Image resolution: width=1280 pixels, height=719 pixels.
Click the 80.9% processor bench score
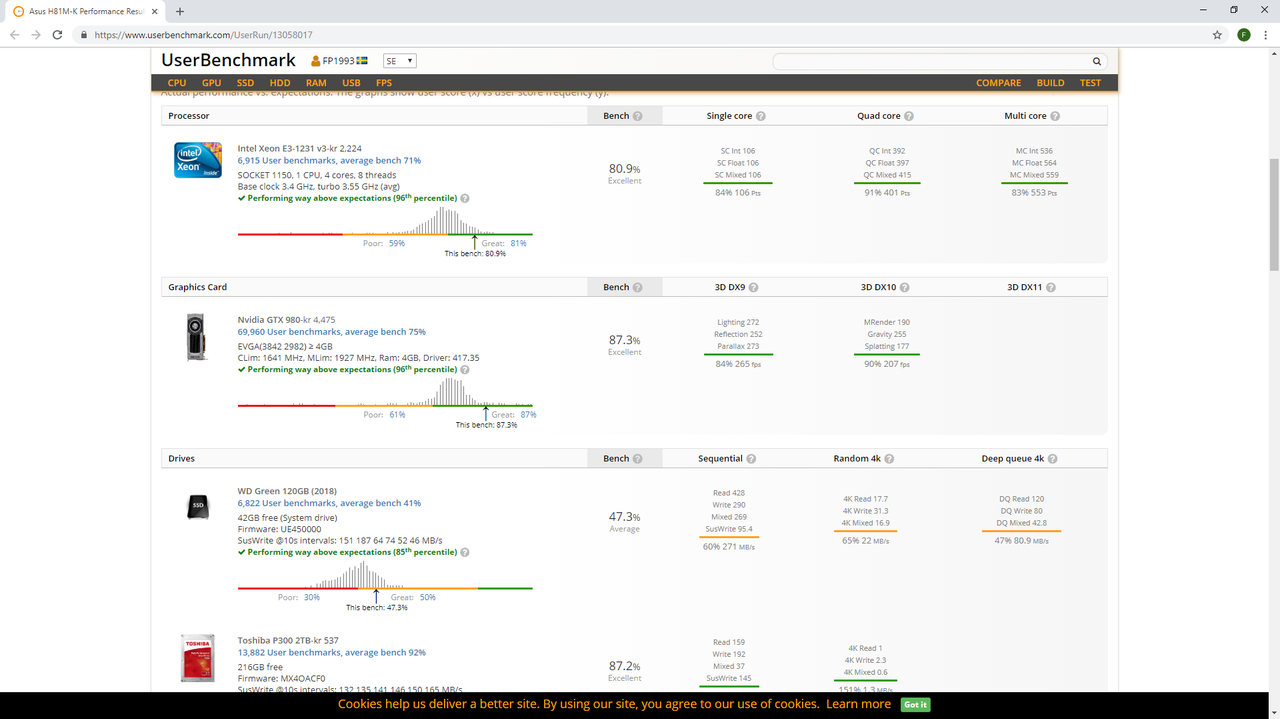[x=624, y=169]
